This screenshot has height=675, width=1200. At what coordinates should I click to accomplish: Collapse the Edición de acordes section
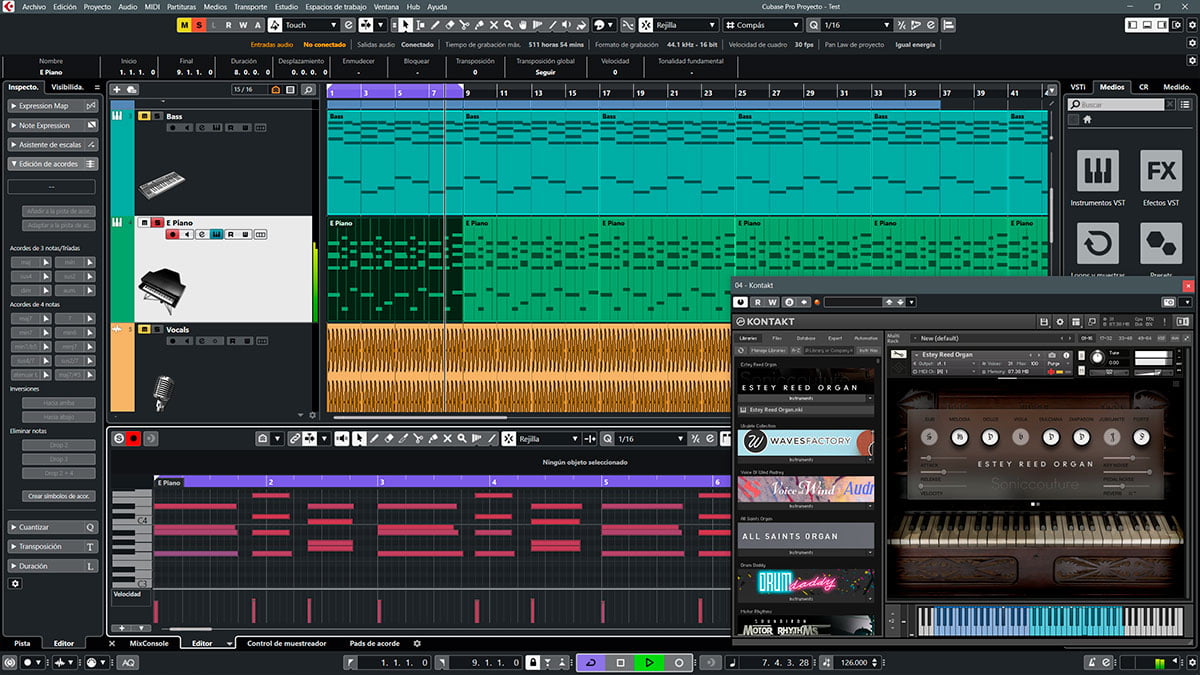53,163
